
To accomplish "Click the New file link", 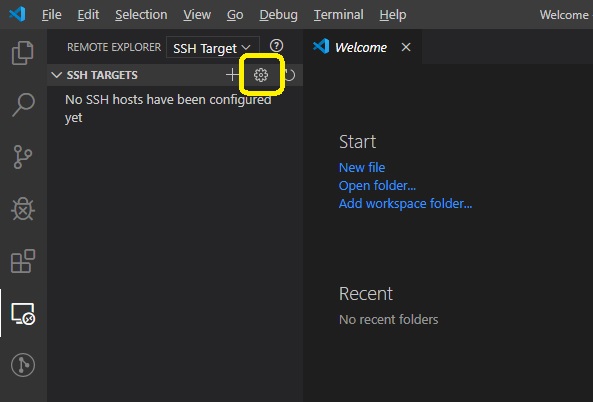I will point(362,167).
